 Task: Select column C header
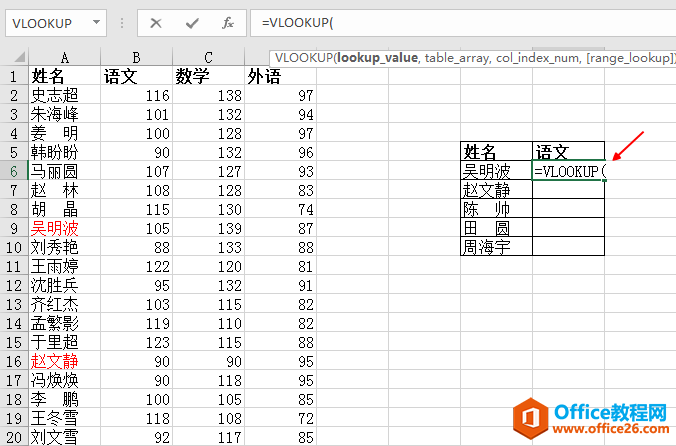tap(208, 57)
